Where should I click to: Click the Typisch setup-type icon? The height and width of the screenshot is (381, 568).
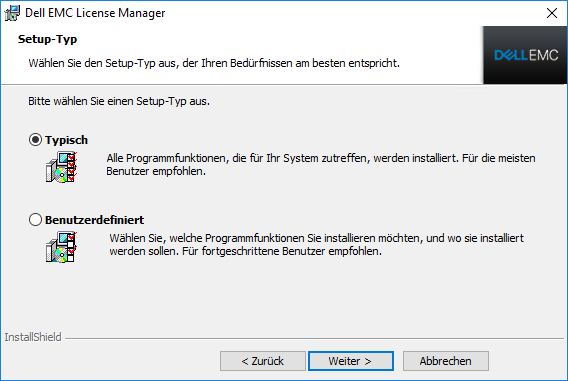coord(61,167)
